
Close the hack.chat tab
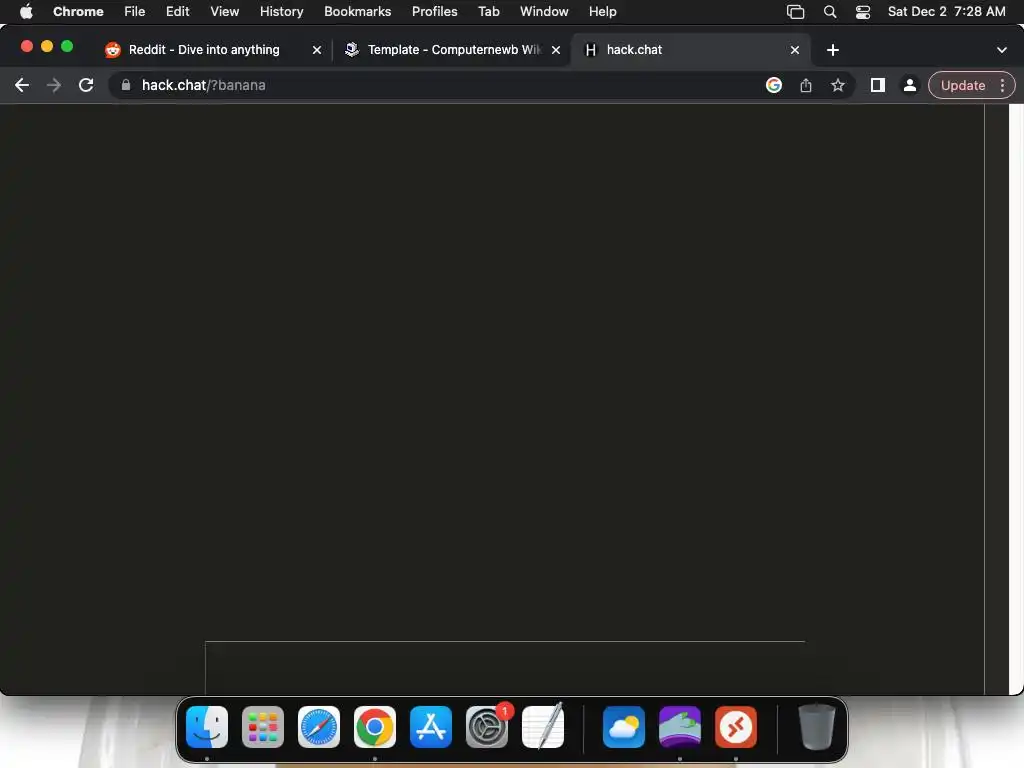click(795, 50)
